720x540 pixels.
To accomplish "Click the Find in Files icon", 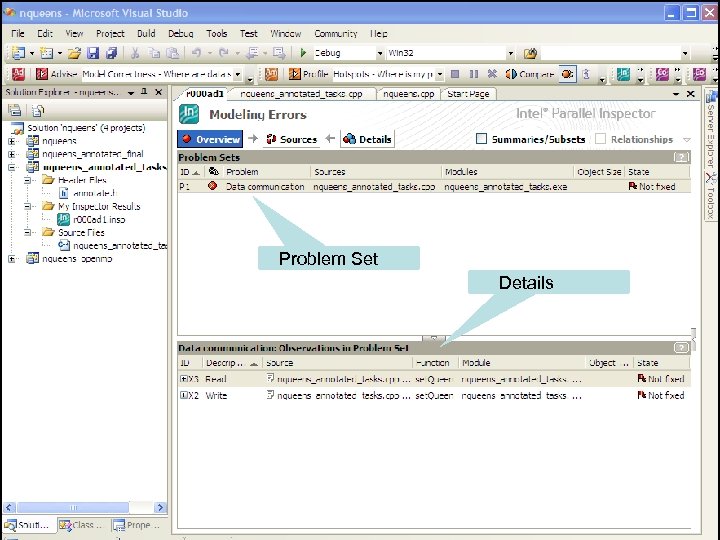I will pyautogui.click(x=530, y=54).
